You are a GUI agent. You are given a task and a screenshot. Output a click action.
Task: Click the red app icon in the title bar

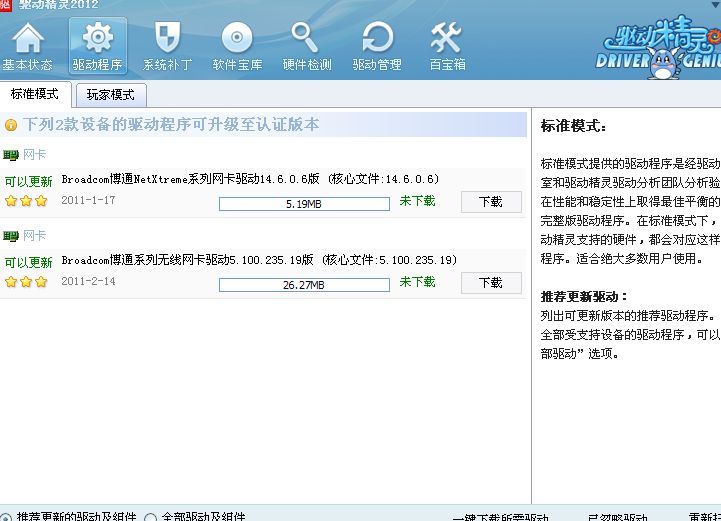6,6
